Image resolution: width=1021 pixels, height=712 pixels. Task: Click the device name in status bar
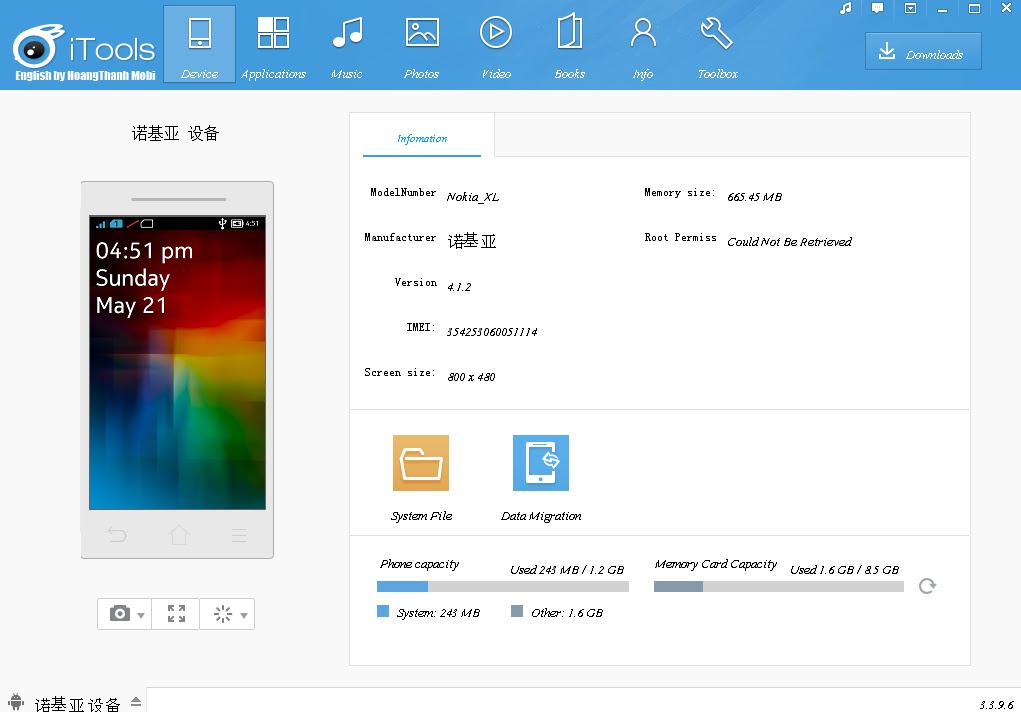point(77,704)
